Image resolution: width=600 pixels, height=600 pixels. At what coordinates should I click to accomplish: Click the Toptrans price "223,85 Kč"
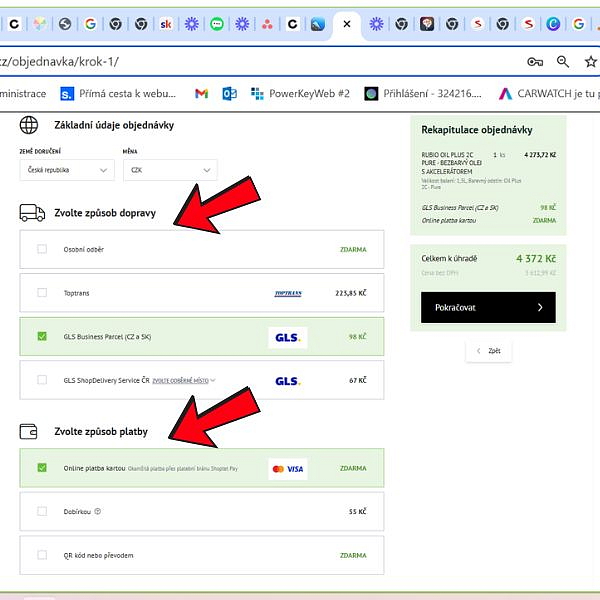click(351, 293)
